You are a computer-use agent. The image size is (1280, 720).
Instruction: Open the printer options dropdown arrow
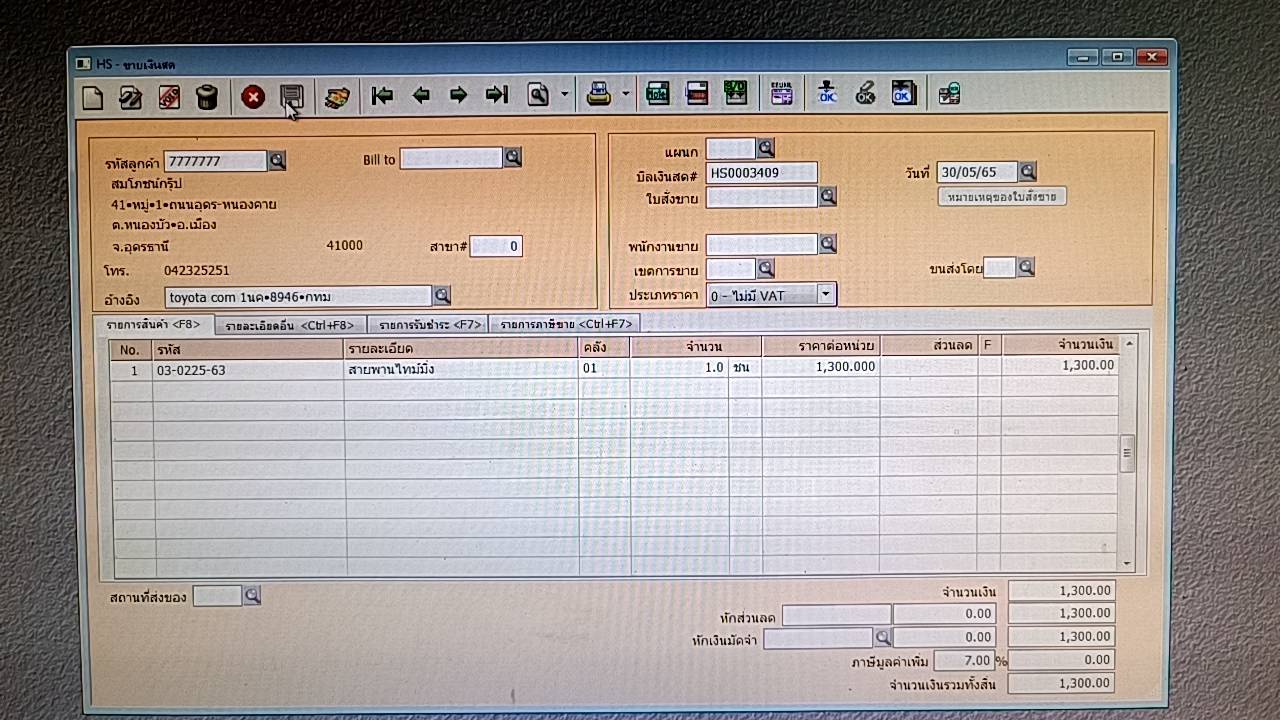(x=626, y=96)
